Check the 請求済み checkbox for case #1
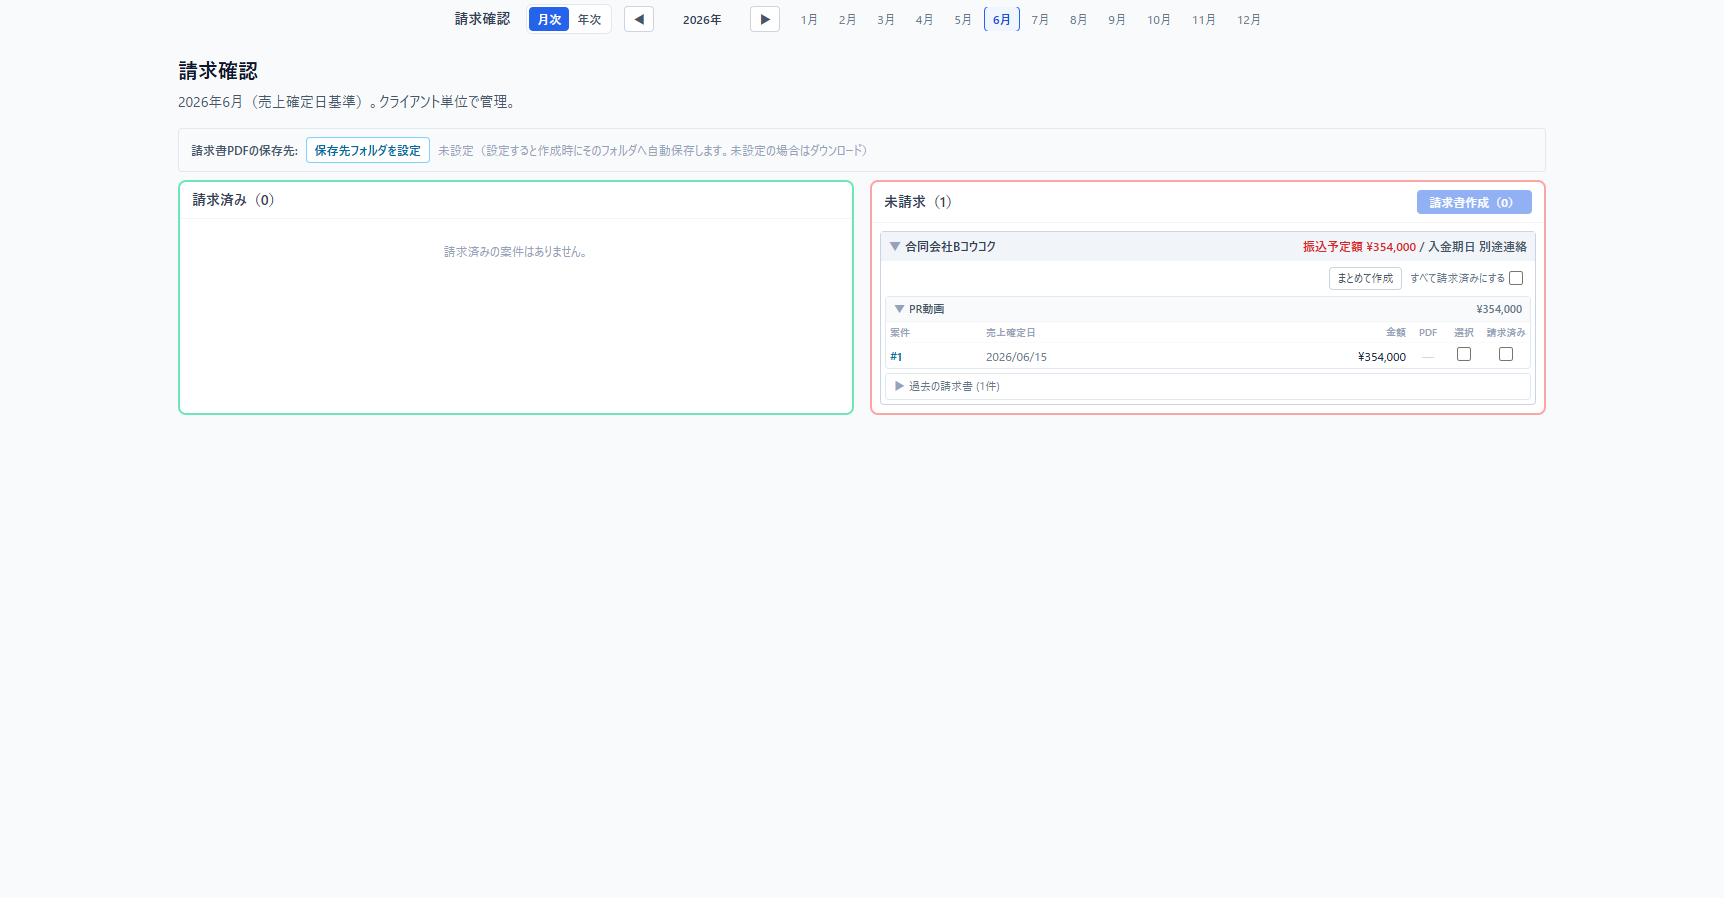1724x898 pixels. point(1506,354)
